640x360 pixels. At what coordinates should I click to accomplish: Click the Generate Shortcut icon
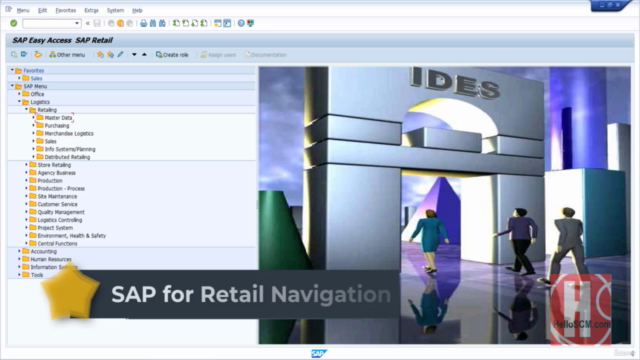pos(227,23)
